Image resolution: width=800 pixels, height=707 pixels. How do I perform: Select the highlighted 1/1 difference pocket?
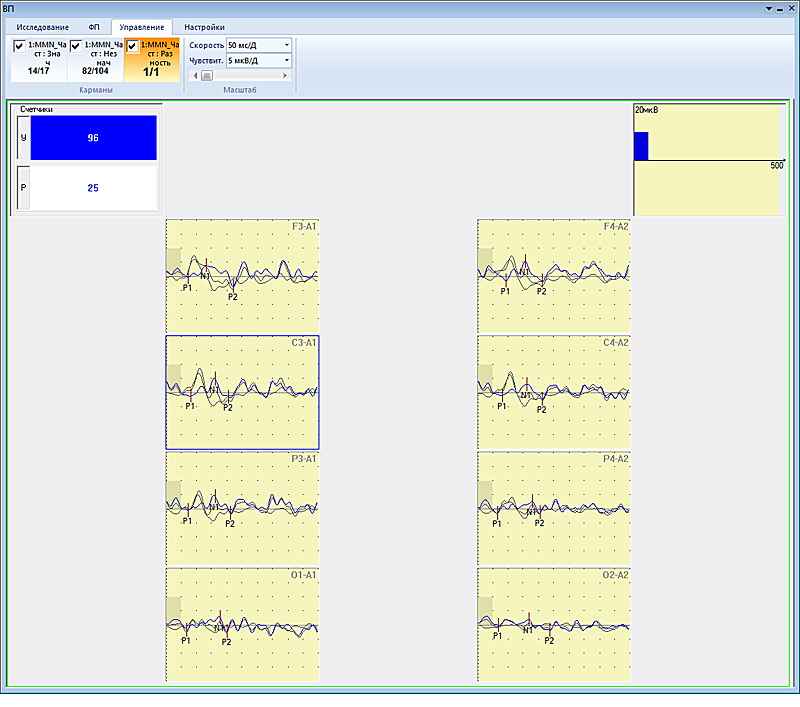(152, 60)
